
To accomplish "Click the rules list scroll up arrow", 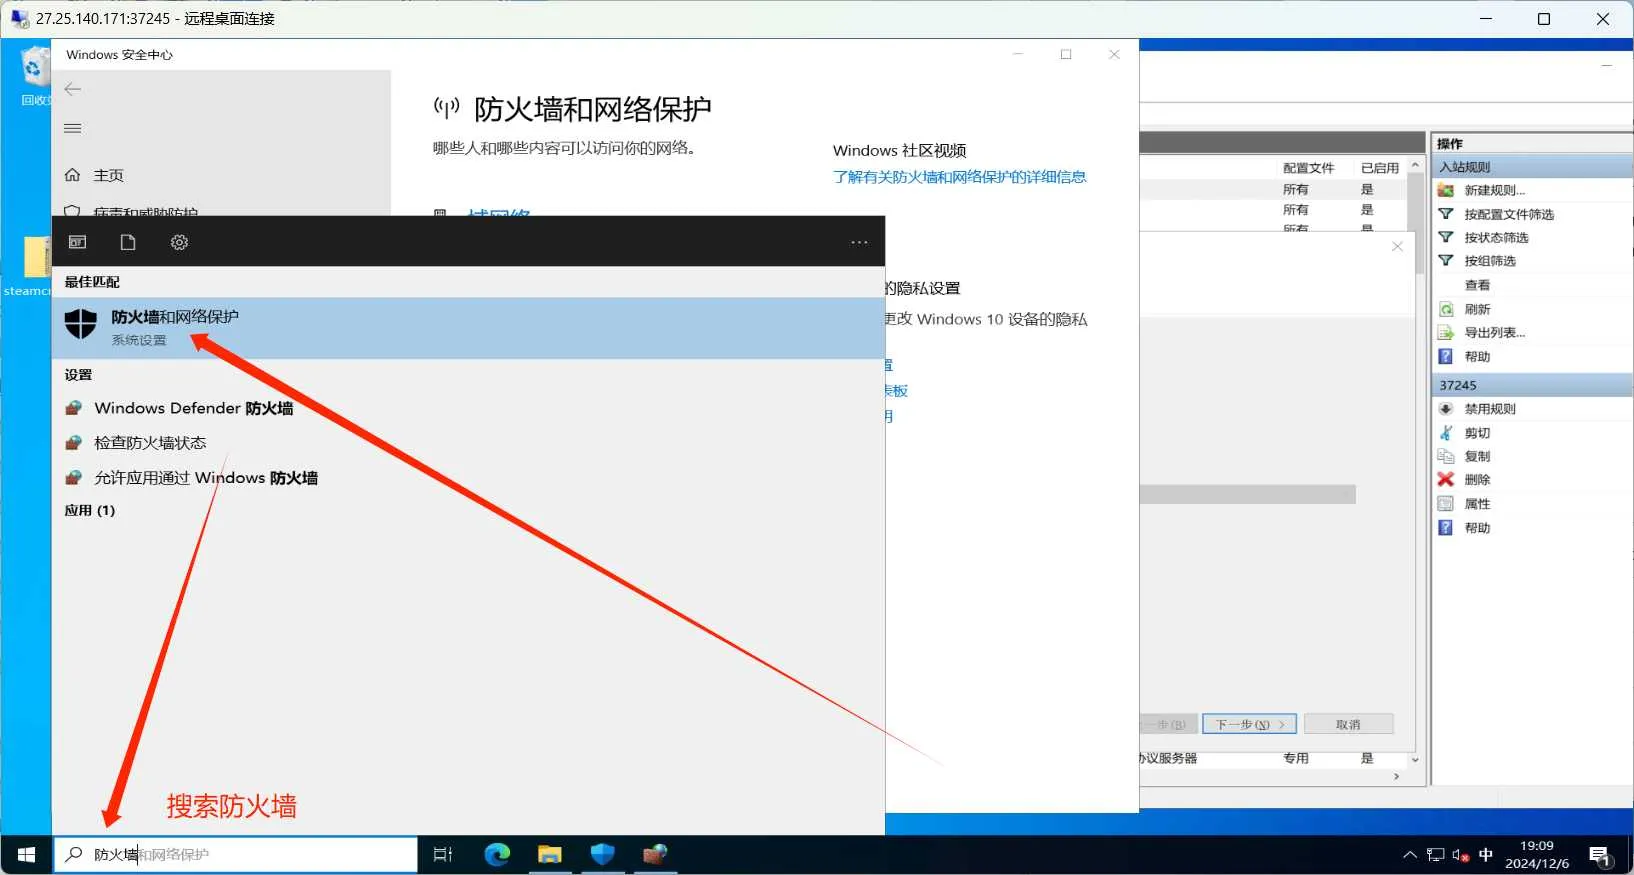I will [1415, 165].
